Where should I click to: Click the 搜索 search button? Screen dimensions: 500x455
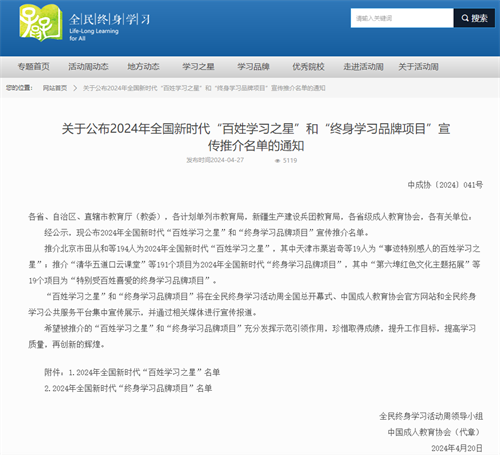pyautogui.click(x=474, y=18)
